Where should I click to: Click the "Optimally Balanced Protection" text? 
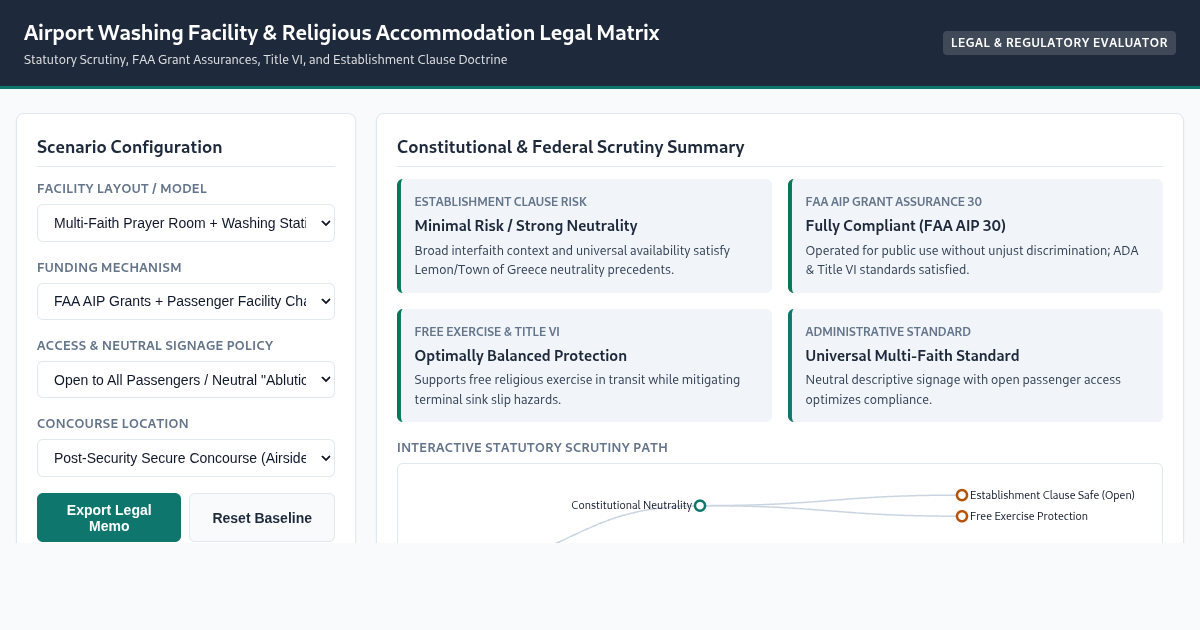pos(521,356)
